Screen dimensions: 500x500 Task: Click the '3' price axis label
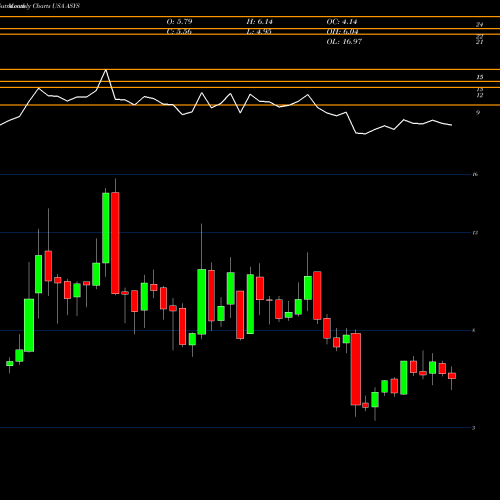coord(473,428)
